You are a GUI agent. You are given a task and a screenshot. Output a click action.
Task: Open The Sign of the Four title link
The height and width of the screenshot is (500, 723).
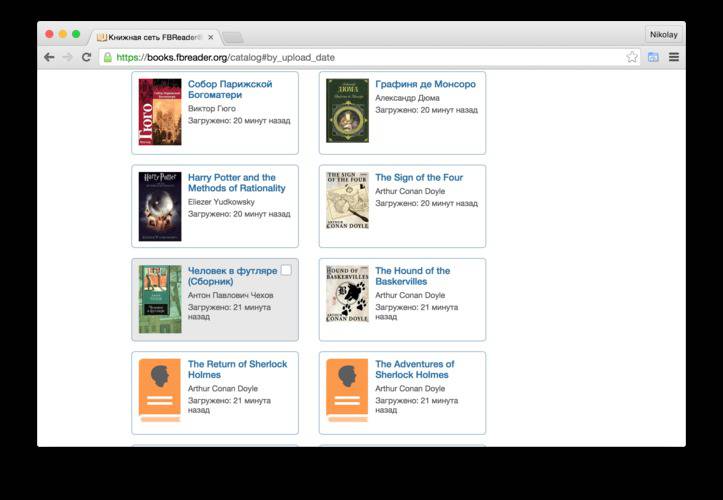419,178
